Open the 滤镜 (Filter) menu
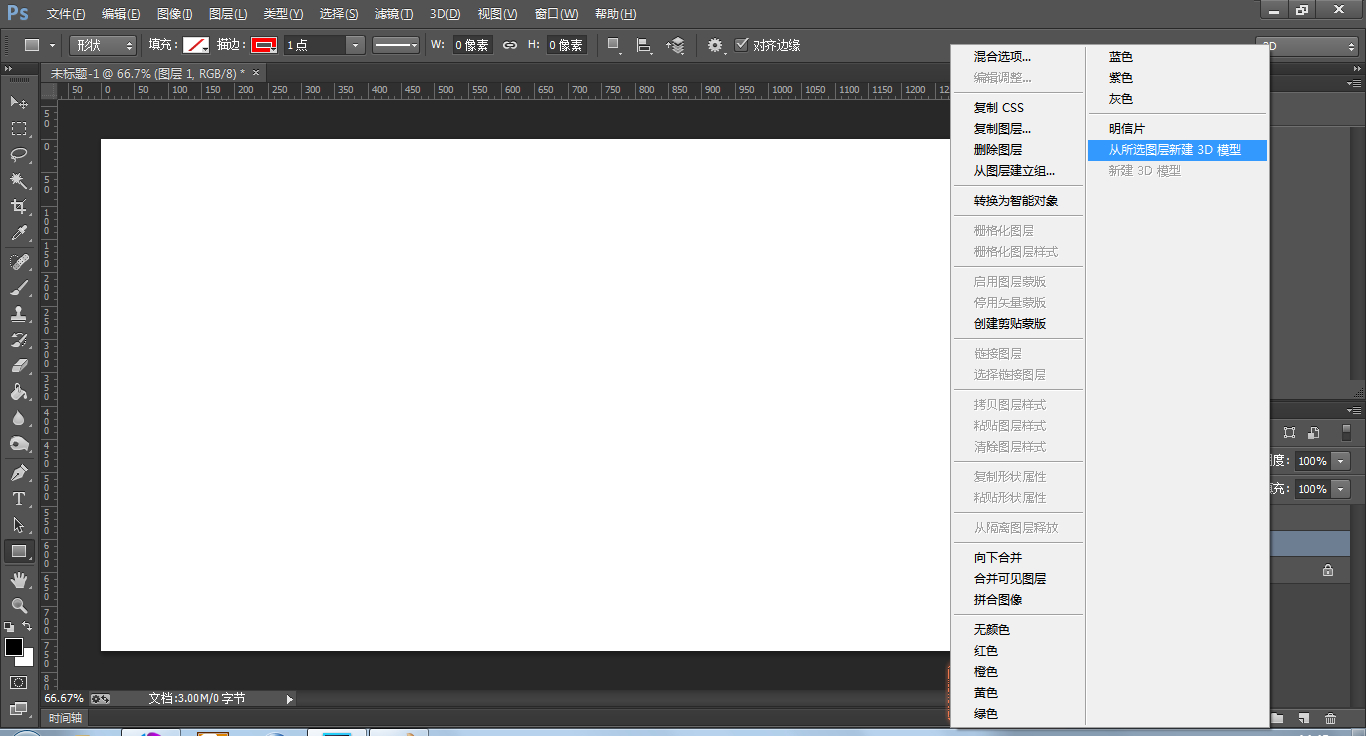1366x736 pixels. (394, 14)
